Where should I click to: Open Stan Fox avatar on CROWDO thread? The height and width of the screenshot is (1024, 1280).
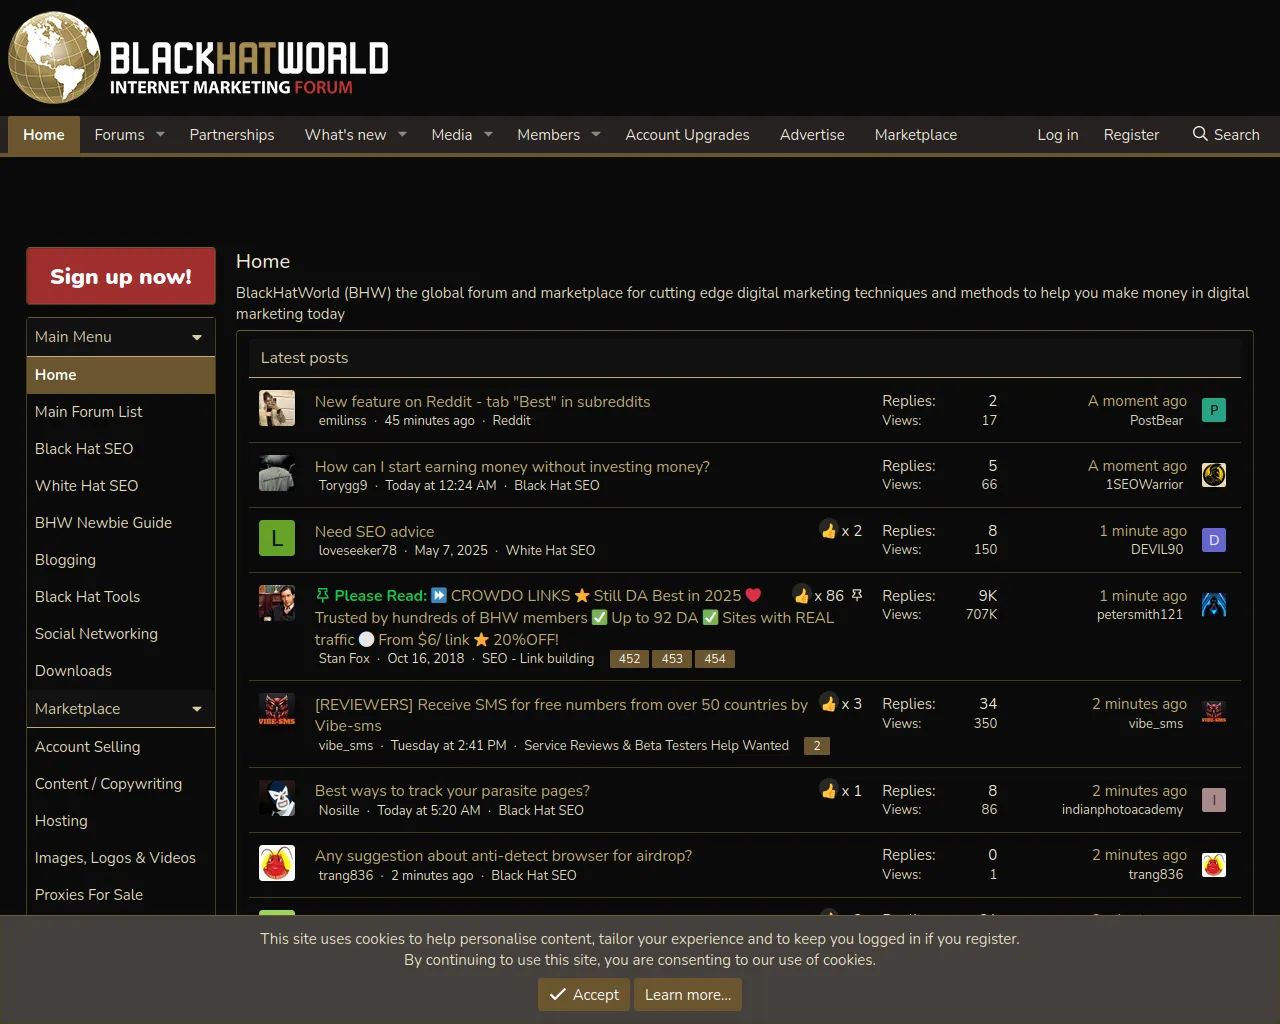(277, 603)
